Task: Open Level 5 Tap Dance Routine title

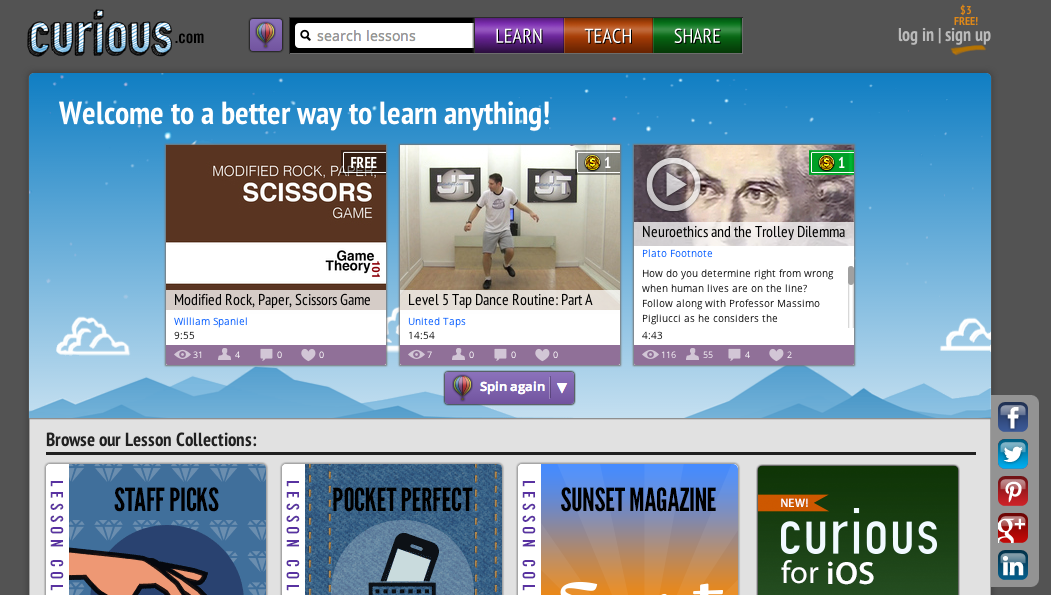Action: 500,300
